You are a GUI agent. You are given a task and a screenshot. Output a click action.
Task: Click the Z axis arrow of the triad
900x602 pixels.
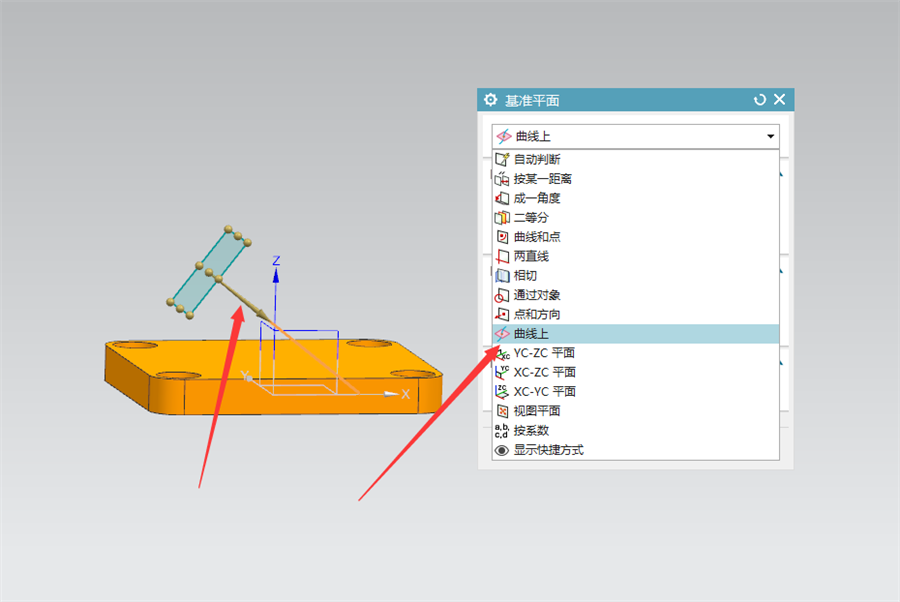coord(276,276)
